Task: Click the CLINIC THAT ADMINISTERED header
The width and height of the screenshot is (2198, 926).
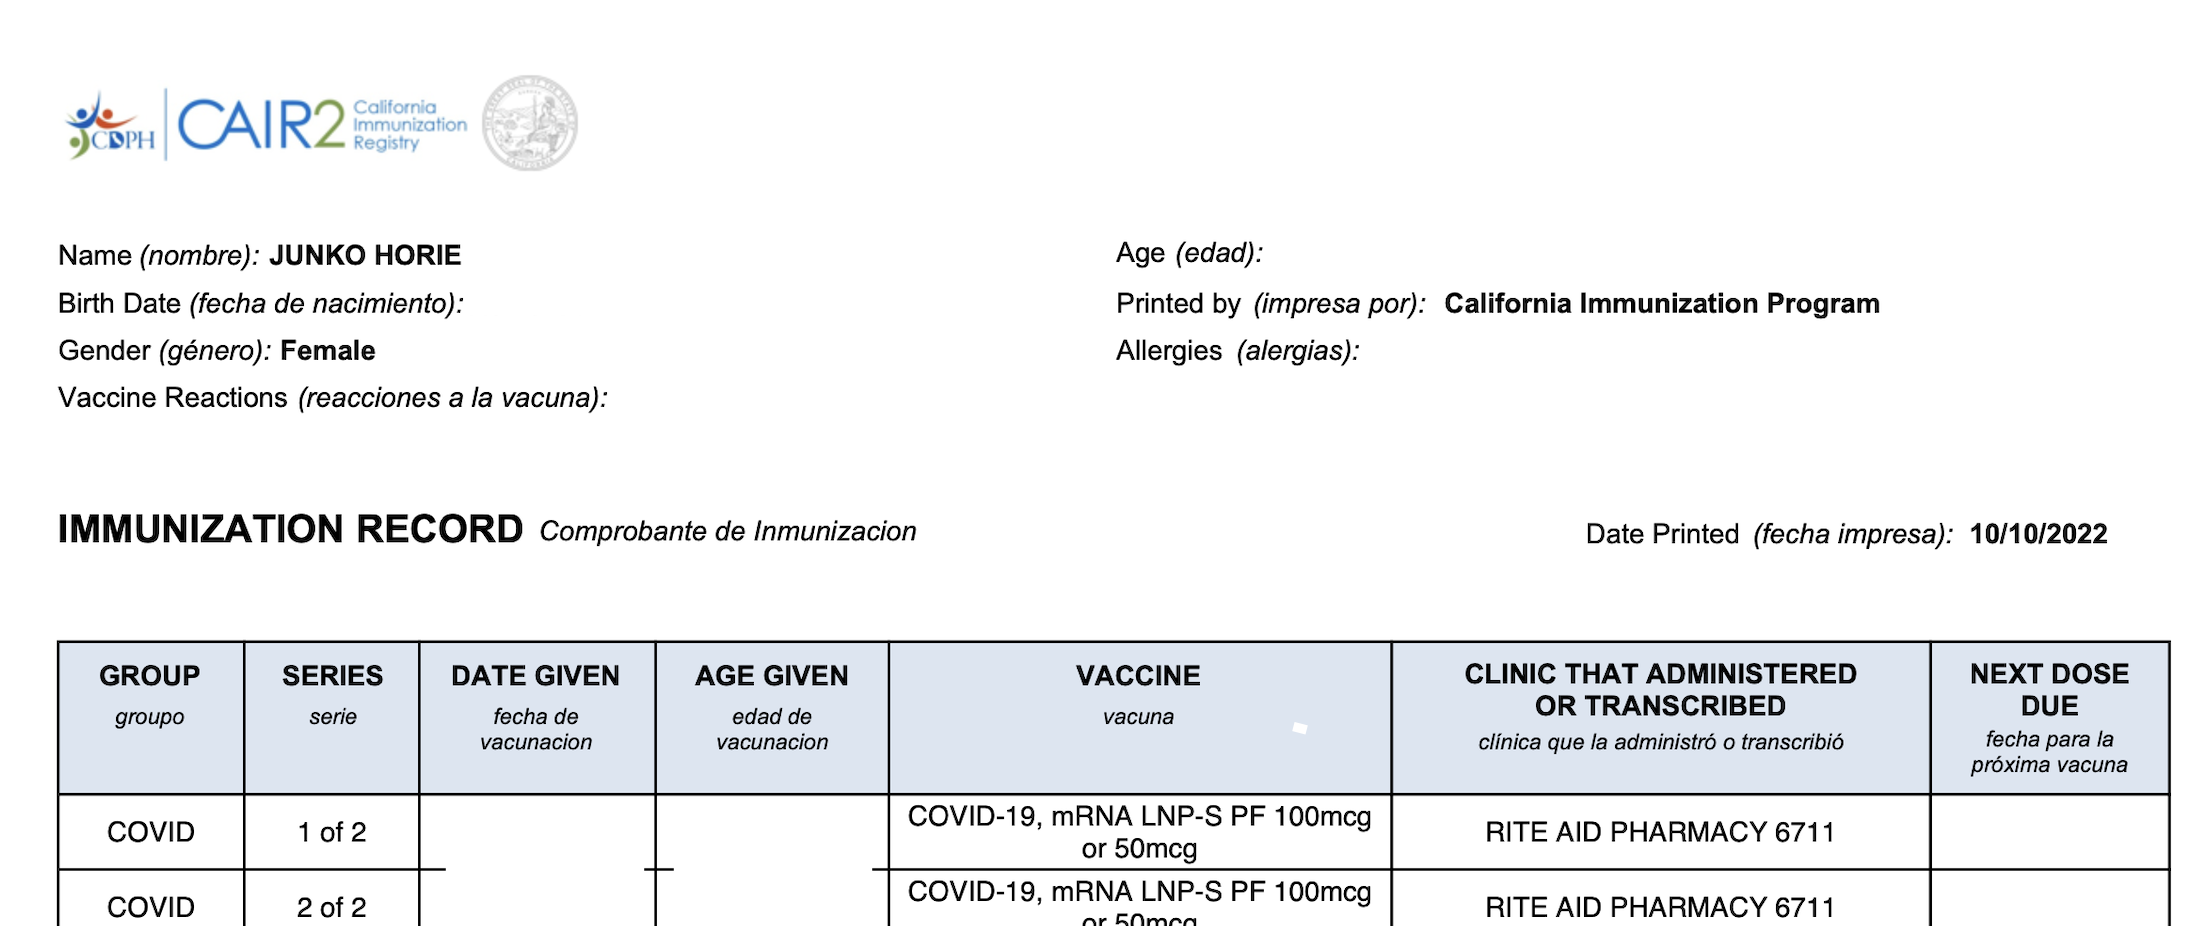Action: click(x=1660, y=689)
